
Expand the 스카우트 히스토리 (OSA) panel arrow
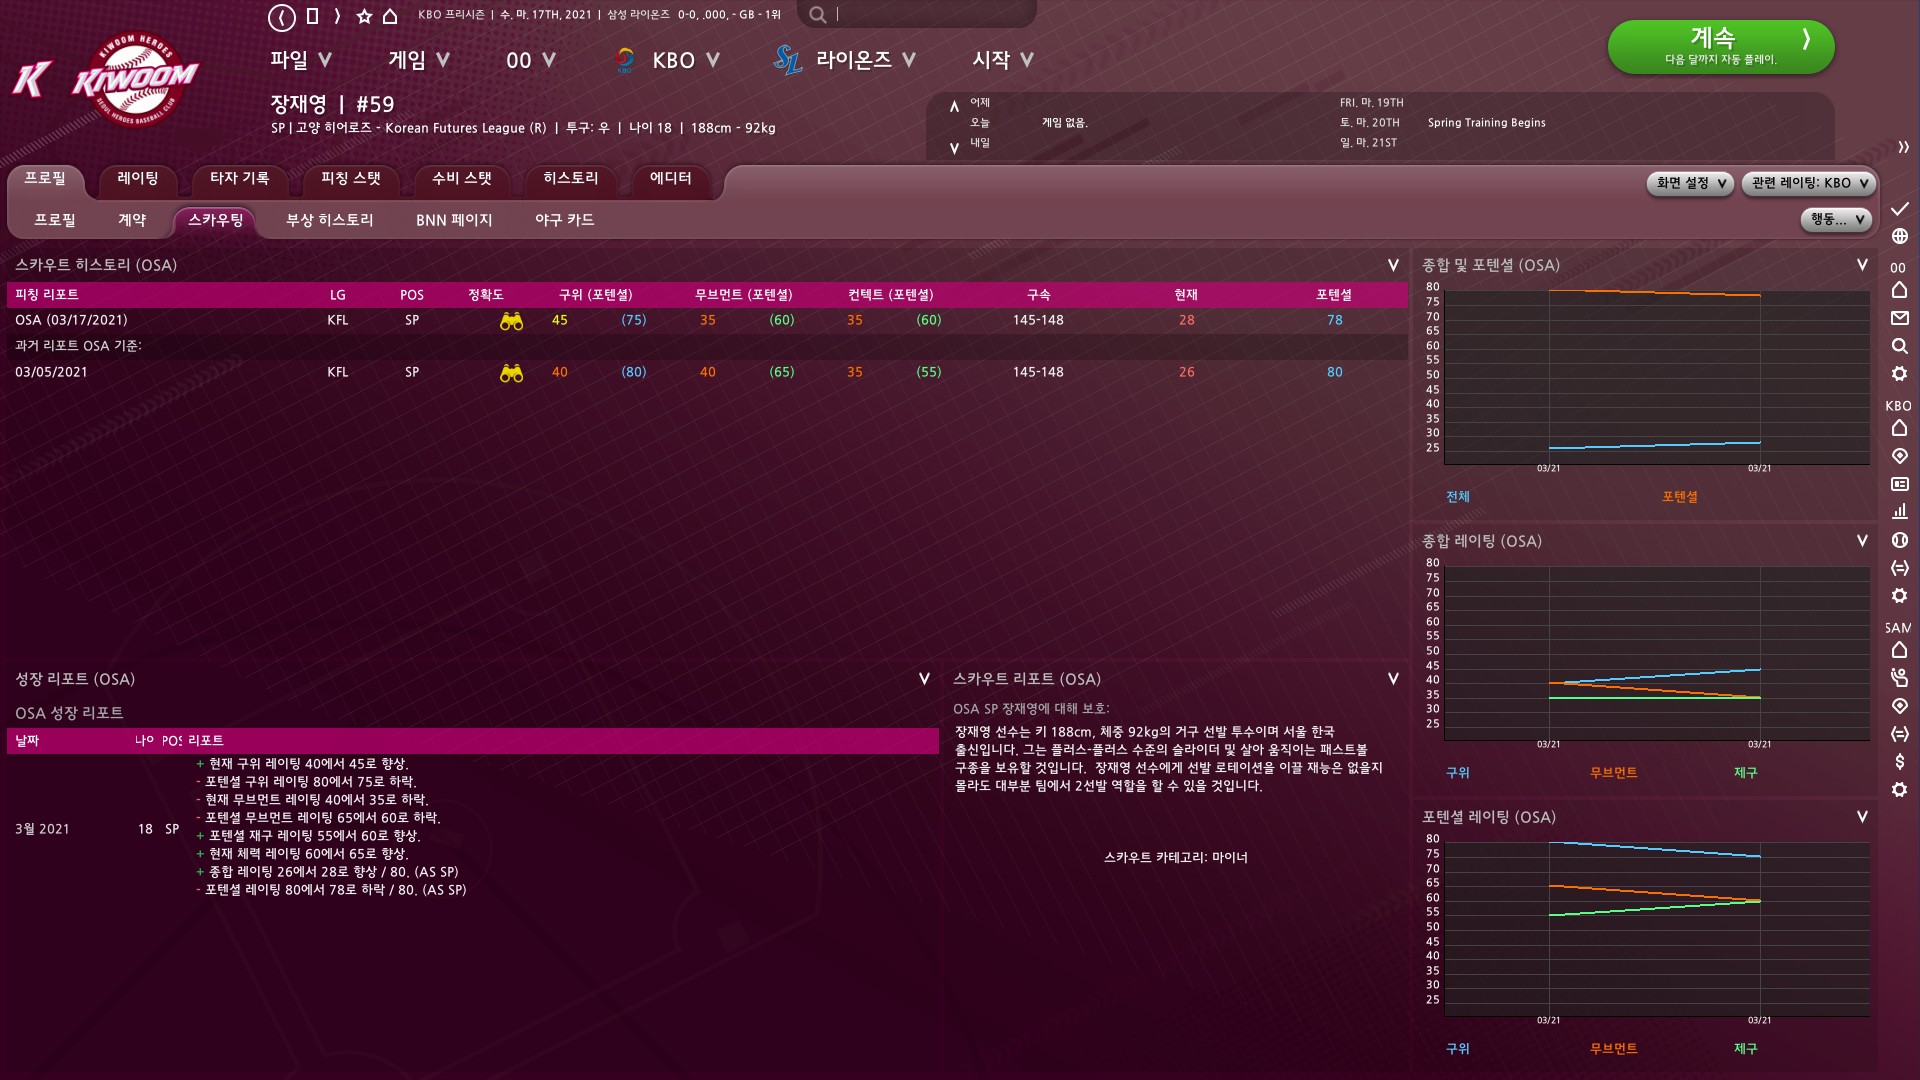pyautogui.click(x=1392, y=265)
